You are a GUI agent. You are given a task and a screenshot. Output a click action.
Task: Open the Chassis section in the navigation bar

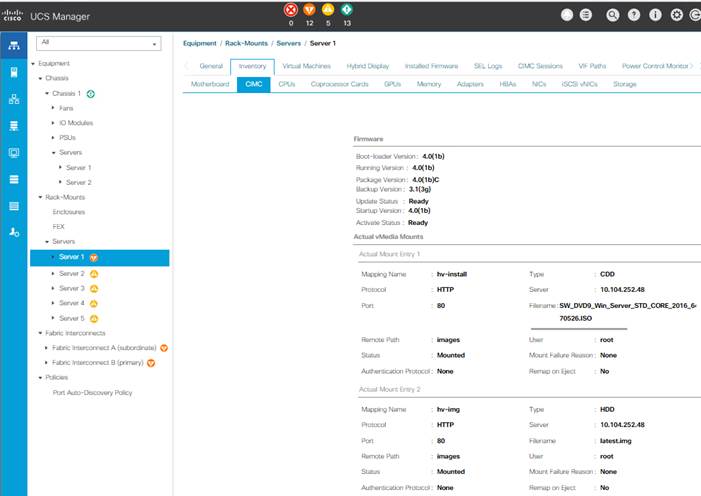point(13,206)
